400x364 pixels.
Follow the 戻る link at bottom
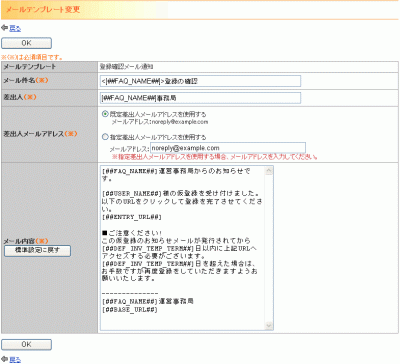coord(15,360)
